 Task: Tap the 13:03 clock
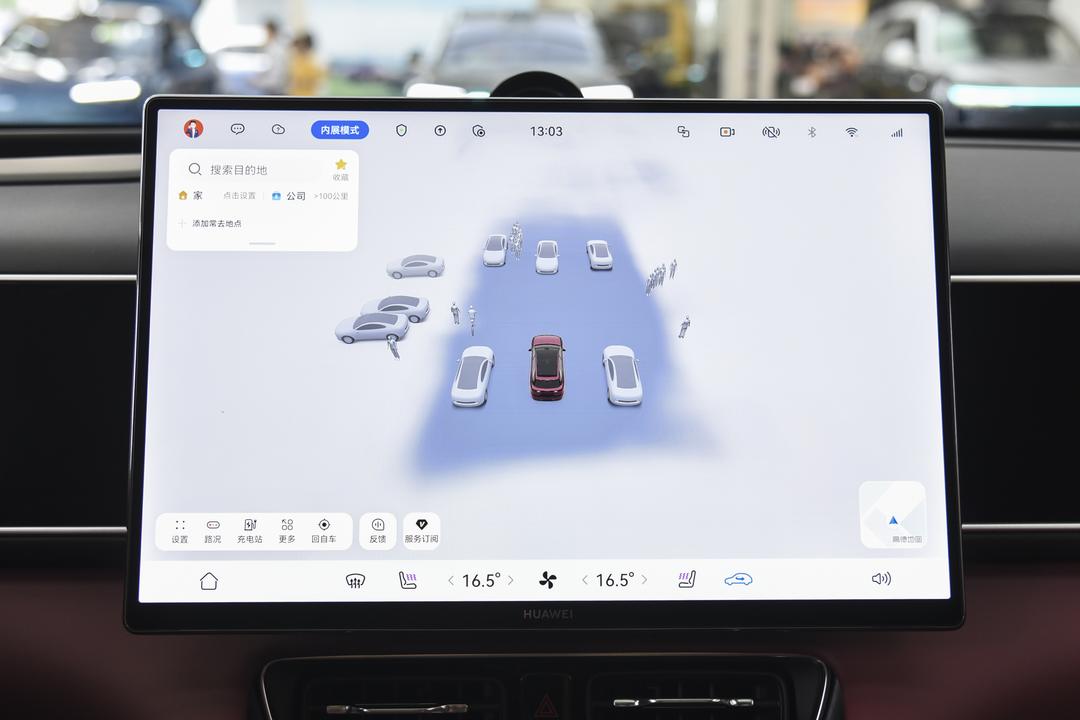click(546, 131)
